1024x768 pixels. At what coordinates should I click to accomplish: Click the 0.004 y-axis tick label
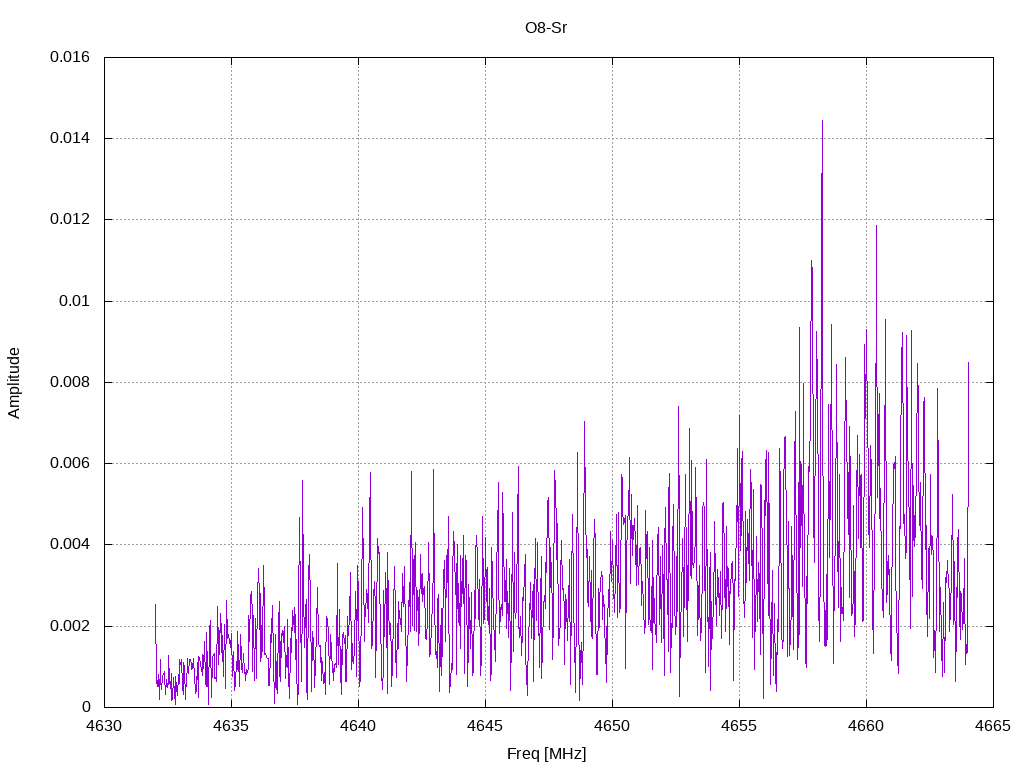[70, 544]
